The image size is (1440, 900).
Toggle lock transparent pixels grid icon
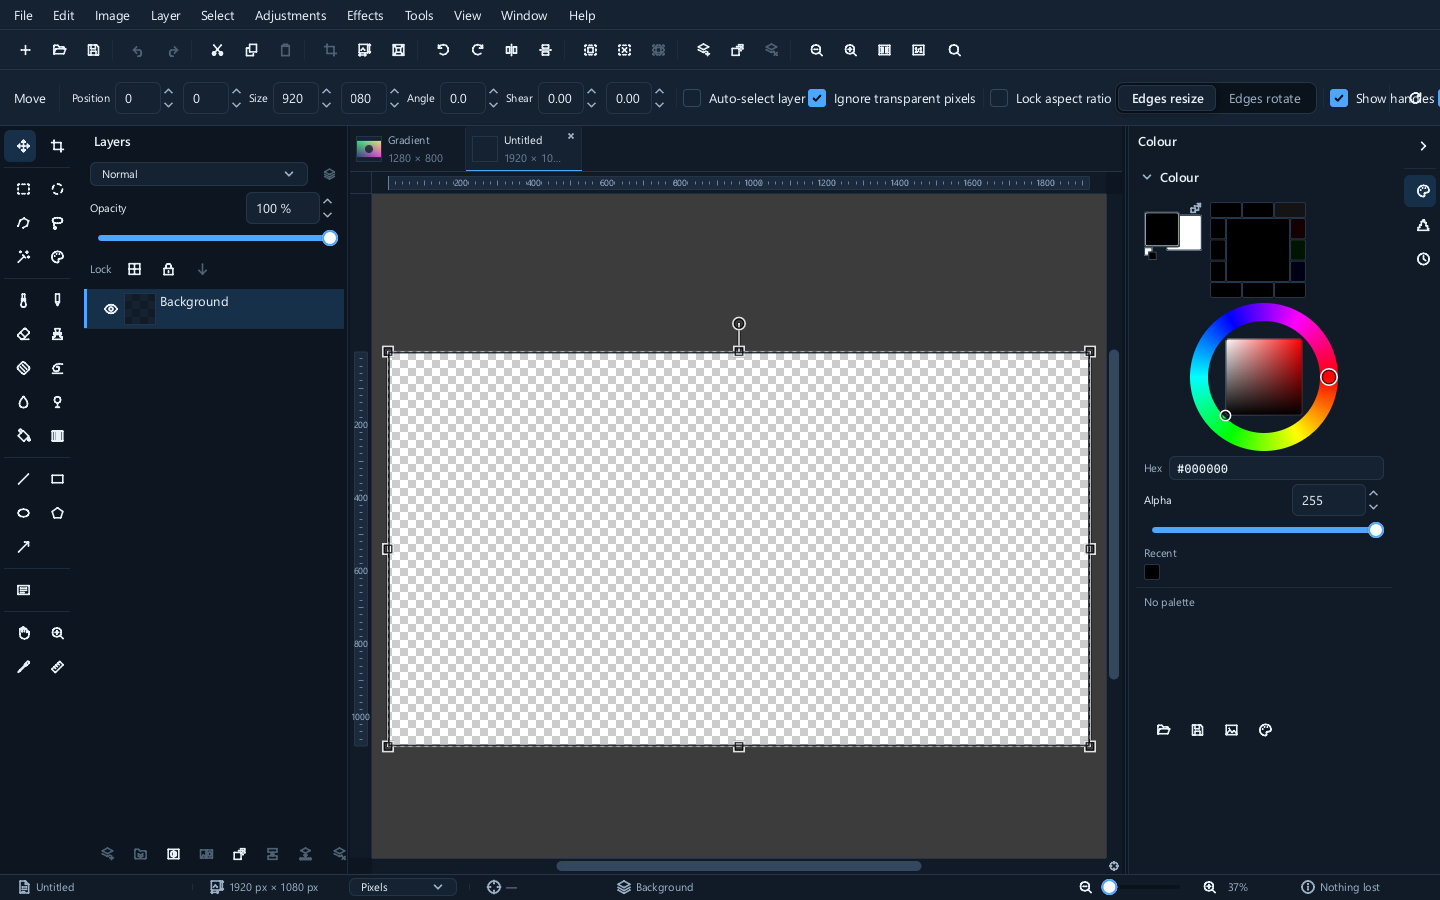coord(135,269)
